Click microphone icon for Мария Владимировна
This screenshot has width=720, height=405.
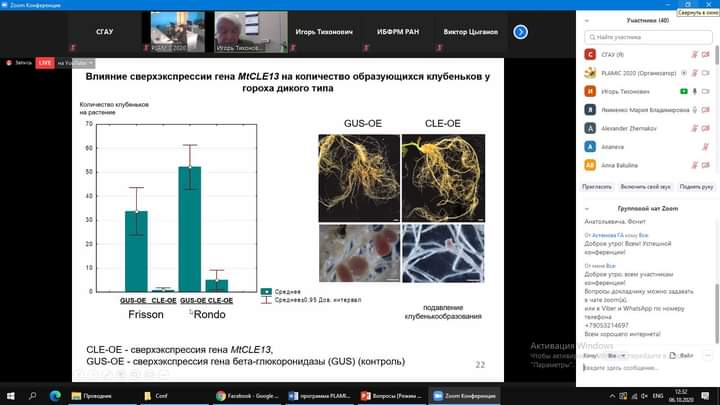coord(695,110)
